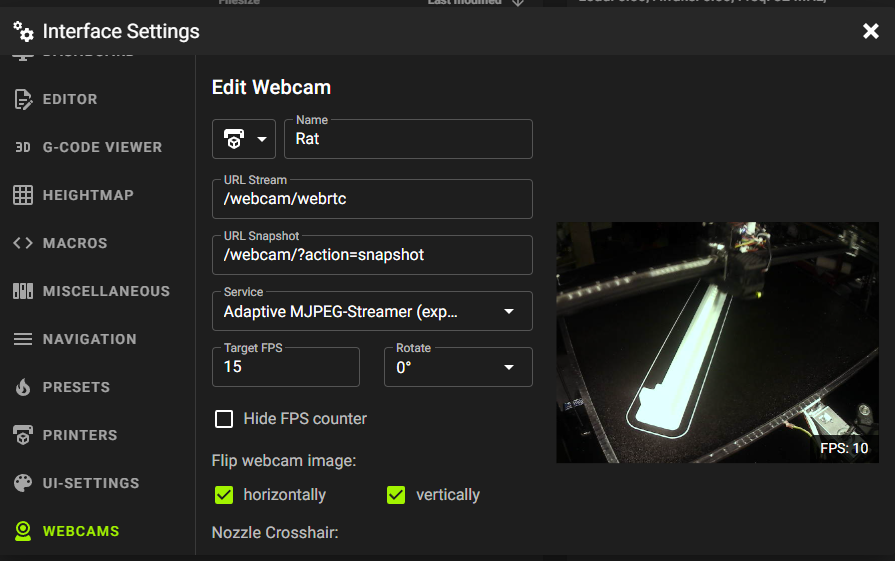Show the Presets settings tab

(76, 387)
